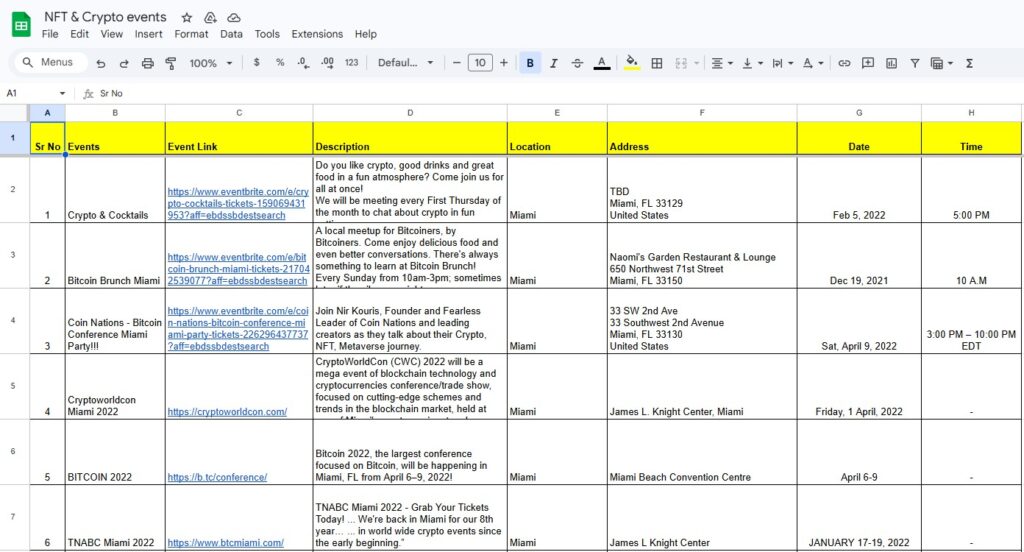The height and width of the screenshot is (552, 1024).
Task: Decrease decimal places
Action: [304, 63]
